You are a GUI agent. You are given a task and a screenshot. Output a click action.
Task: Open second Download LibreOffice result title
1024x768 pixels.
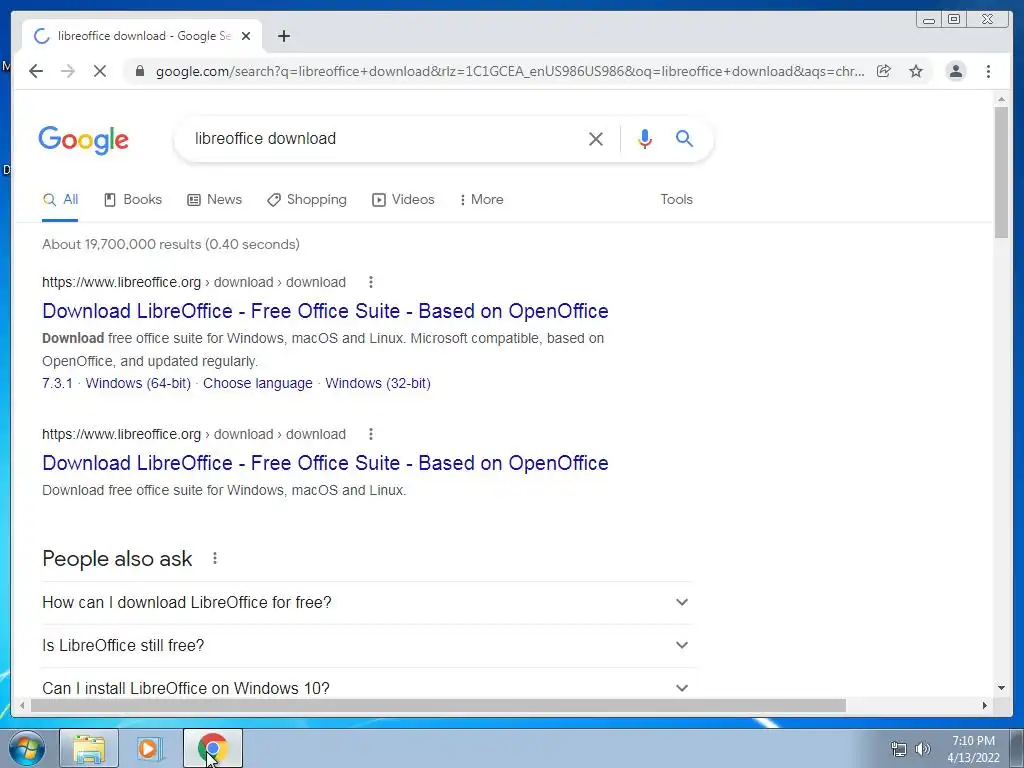coord(325,463)
